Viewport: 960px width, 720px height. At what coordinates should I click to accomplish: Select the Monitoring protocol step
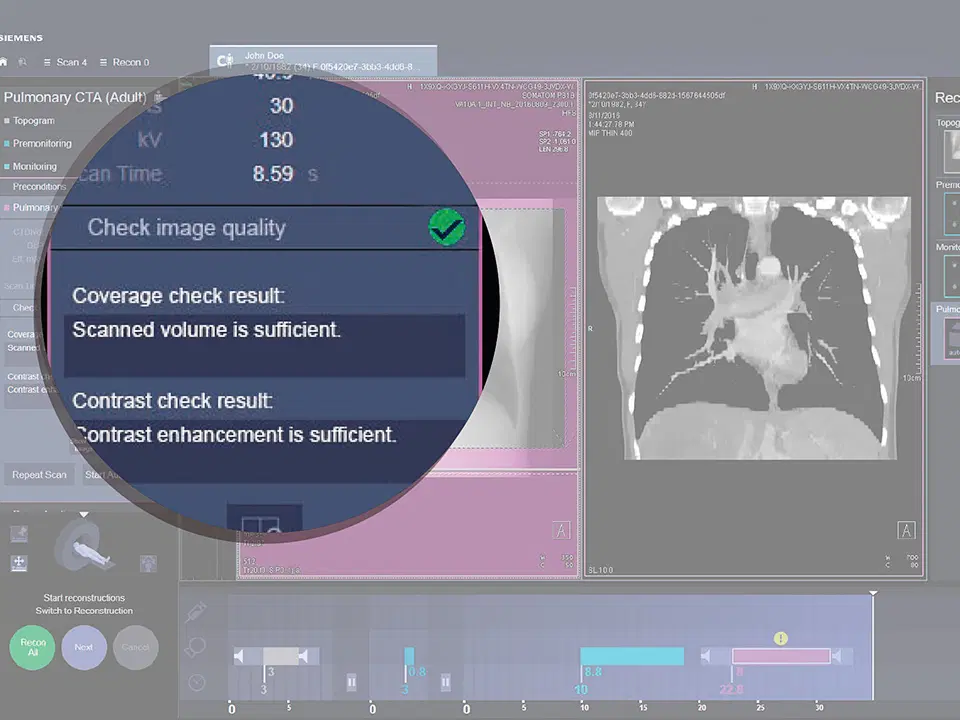[x=35, y=167]
